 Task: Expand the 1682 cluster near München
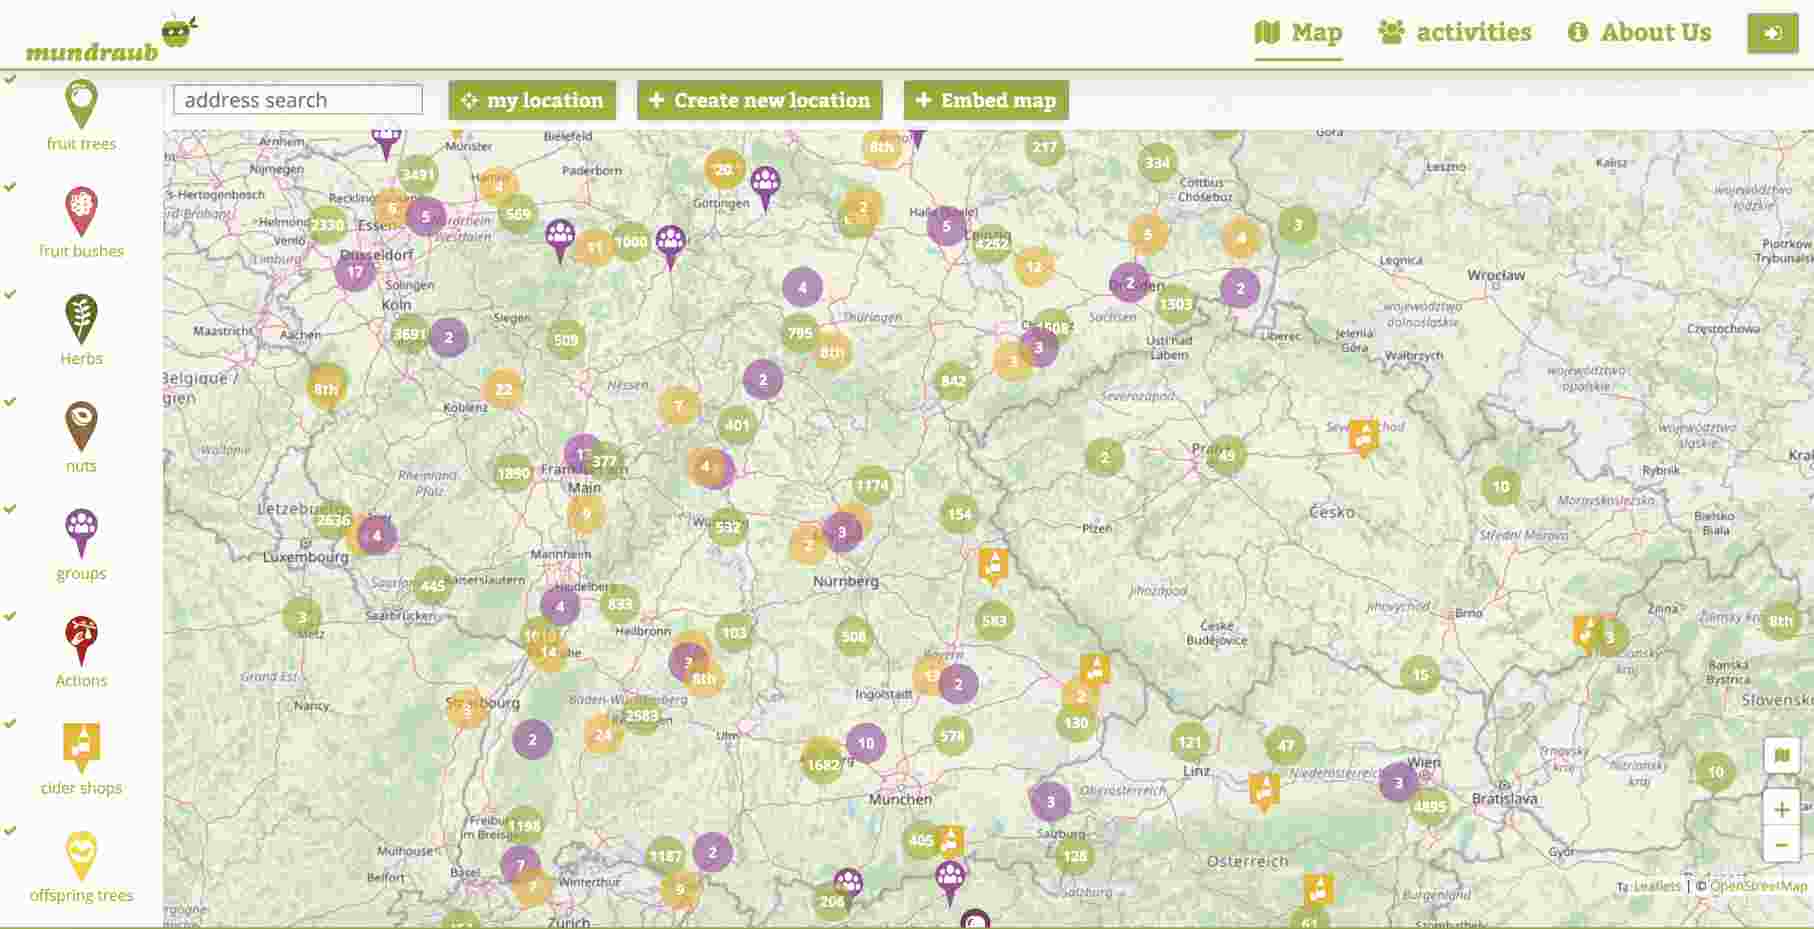820,762
